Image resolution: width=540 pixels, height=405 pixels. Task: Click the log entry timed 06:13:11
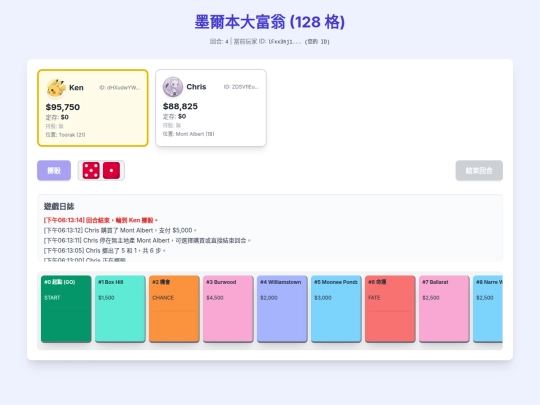pos(147,240)
